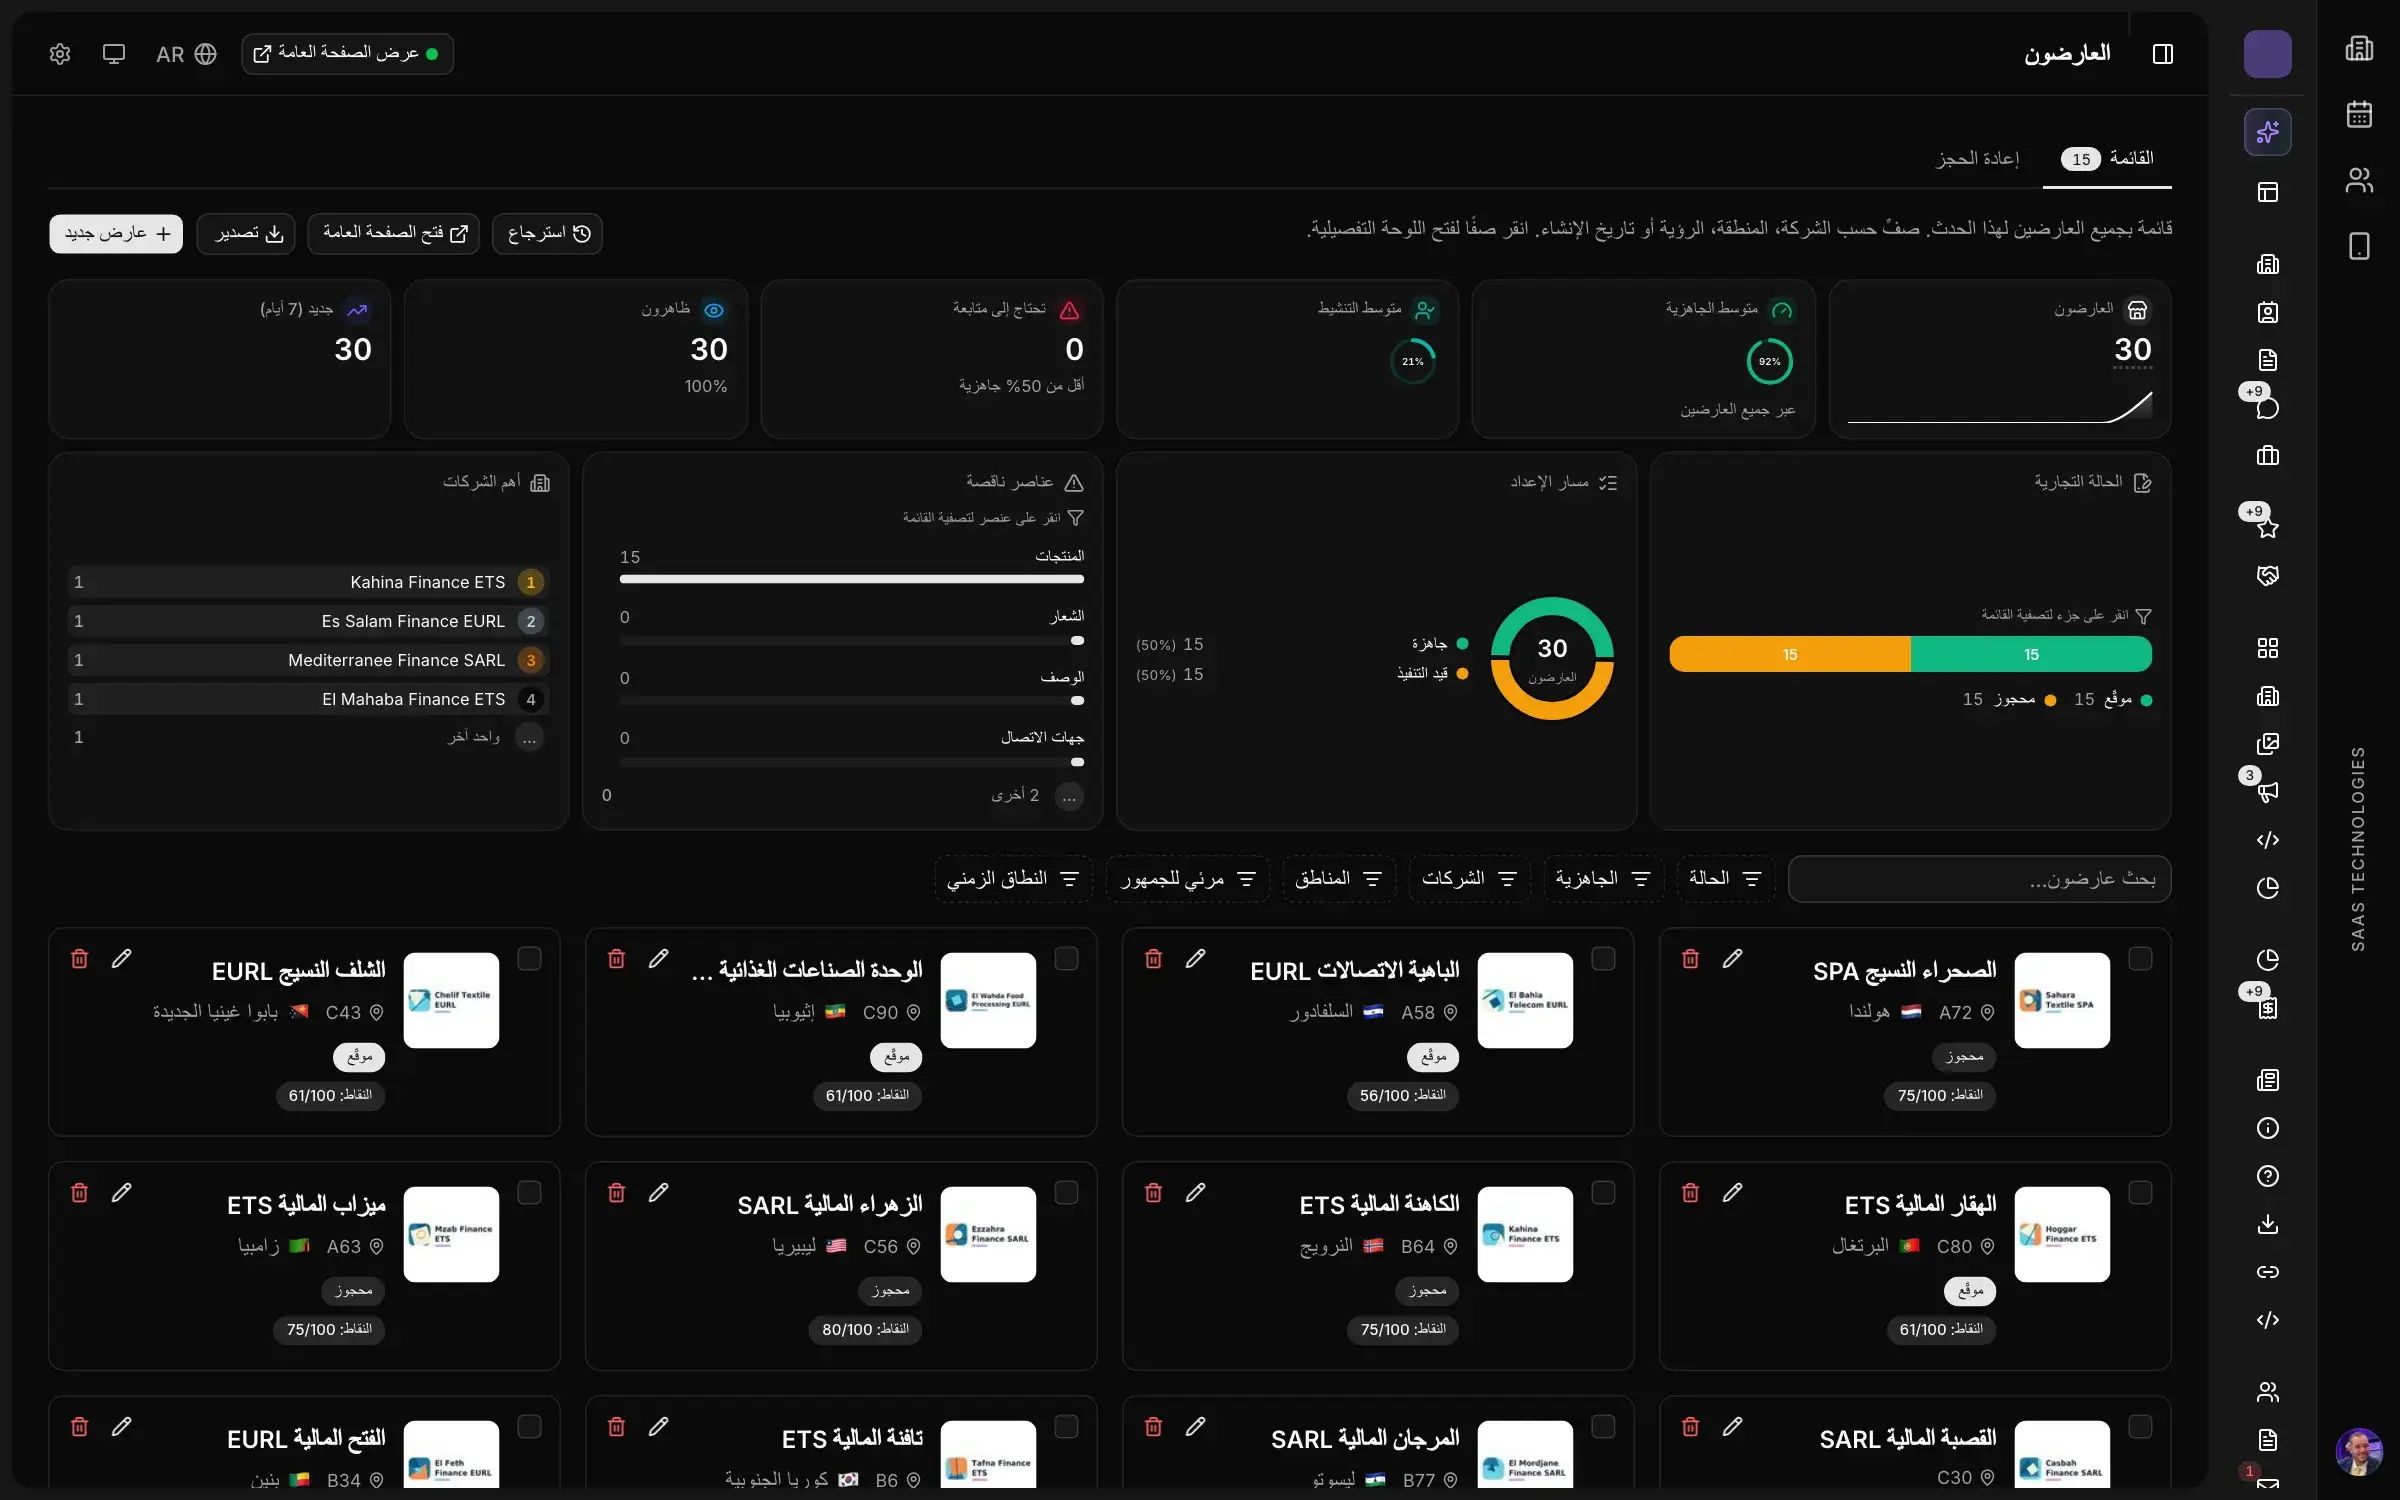
Task: Open the settings gear icon in top bar
Action: [x=60, y=54]
